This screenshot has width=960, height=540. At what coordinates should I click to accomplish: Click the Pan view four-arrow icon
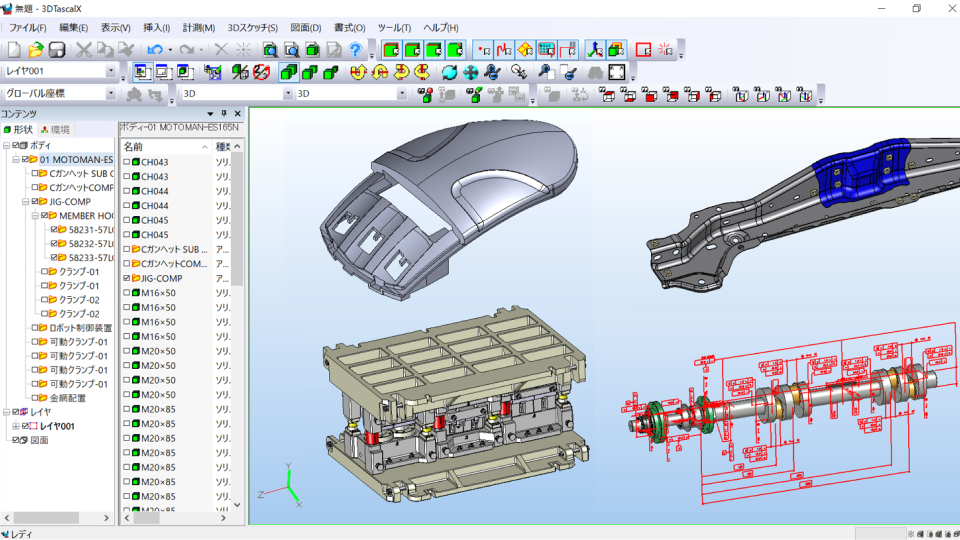pyautogui.click(x=471, y=72)
